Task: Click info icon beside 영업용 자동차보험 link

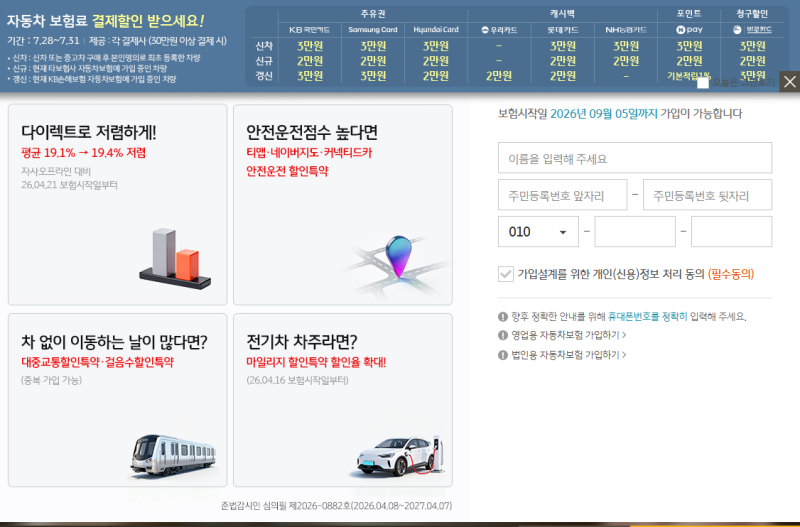Action: click(503, 335)
